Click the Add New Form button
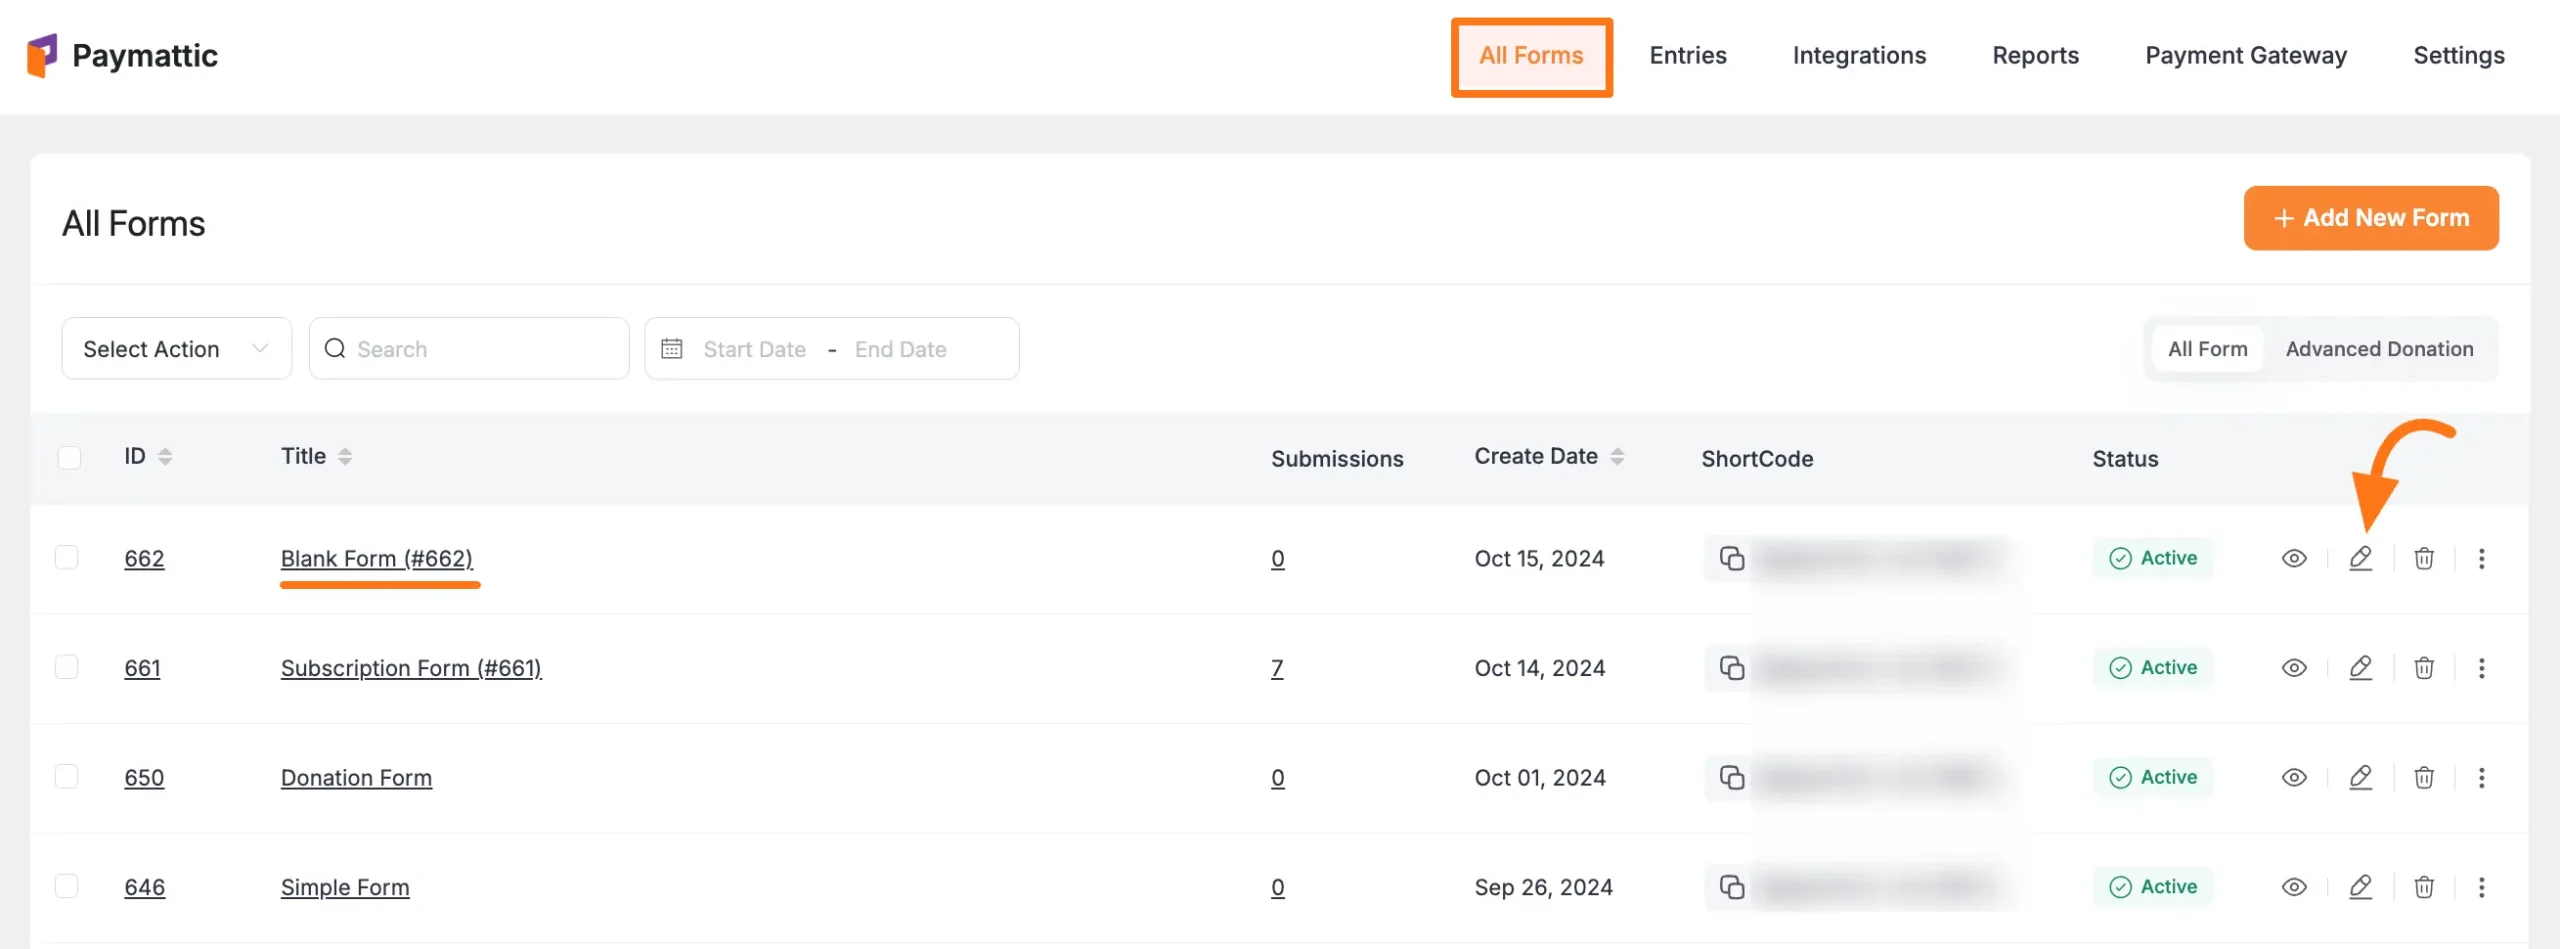Screen dimensions: 2560x949 coord(2370,218)
